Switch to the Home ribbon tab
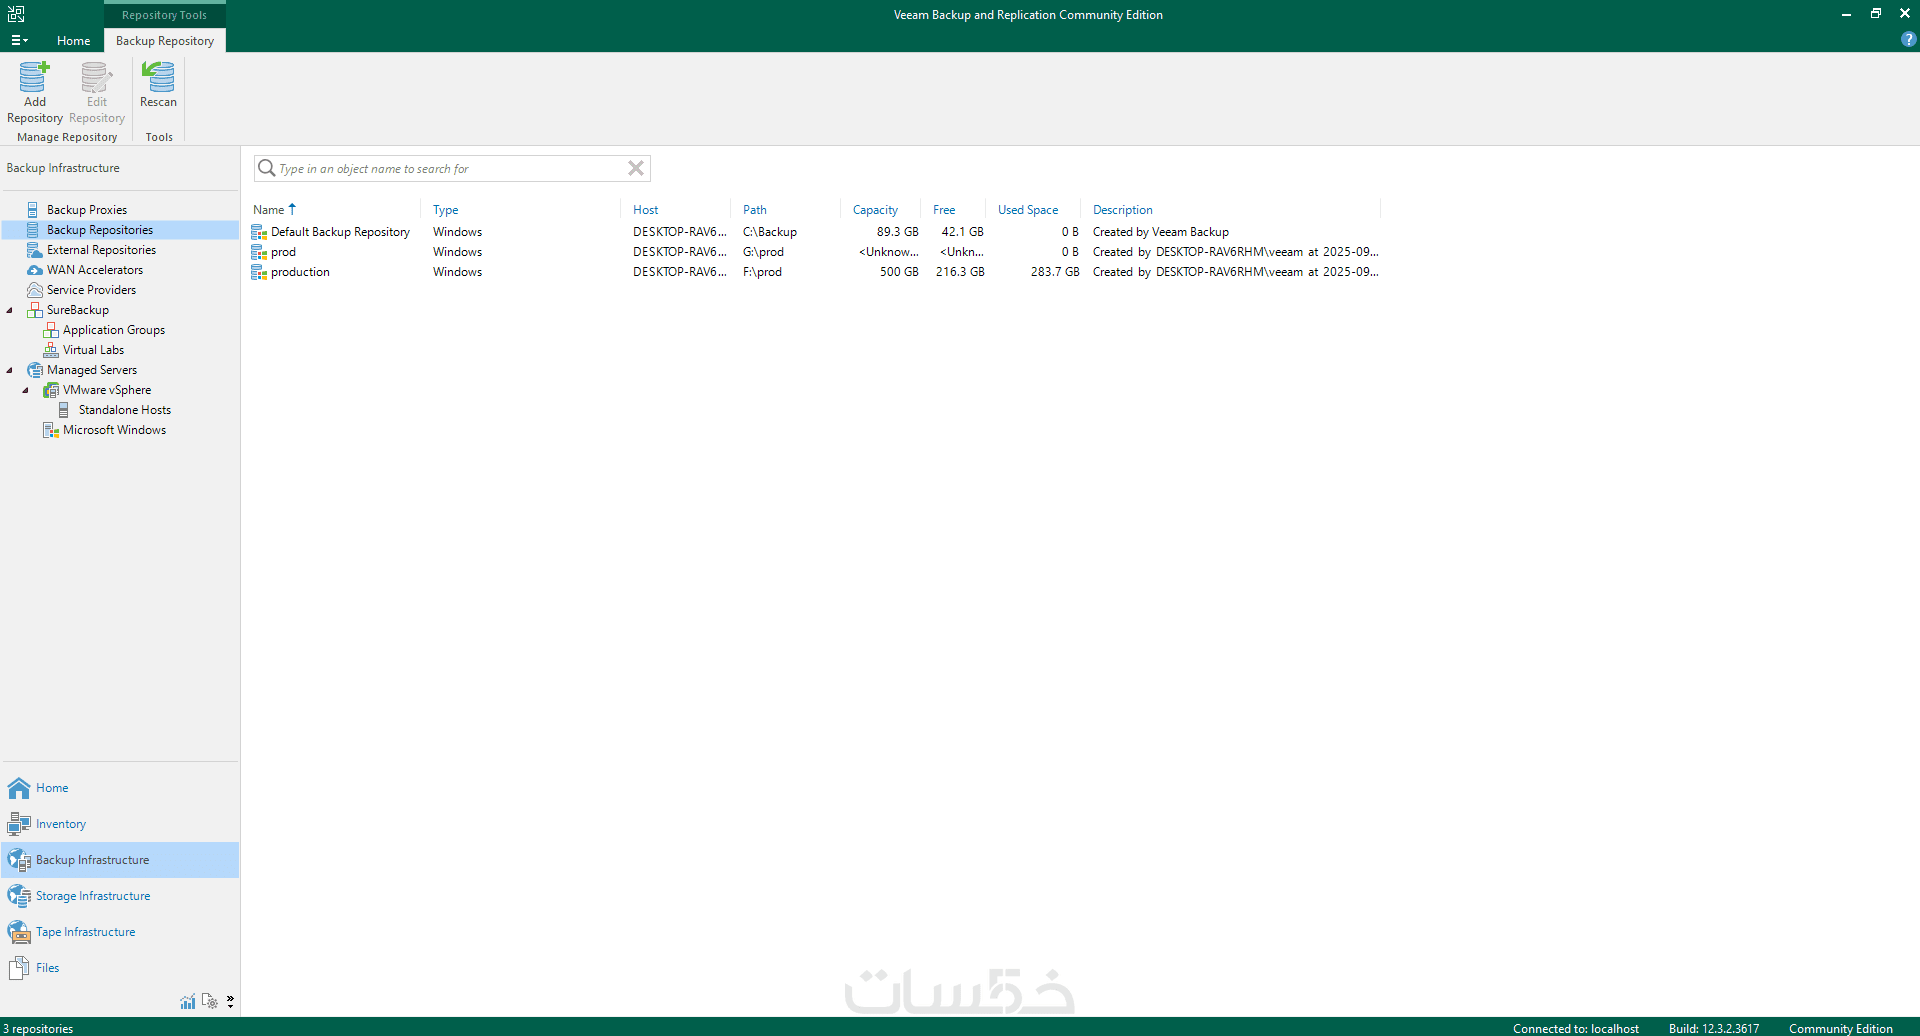 coord(73,40)
